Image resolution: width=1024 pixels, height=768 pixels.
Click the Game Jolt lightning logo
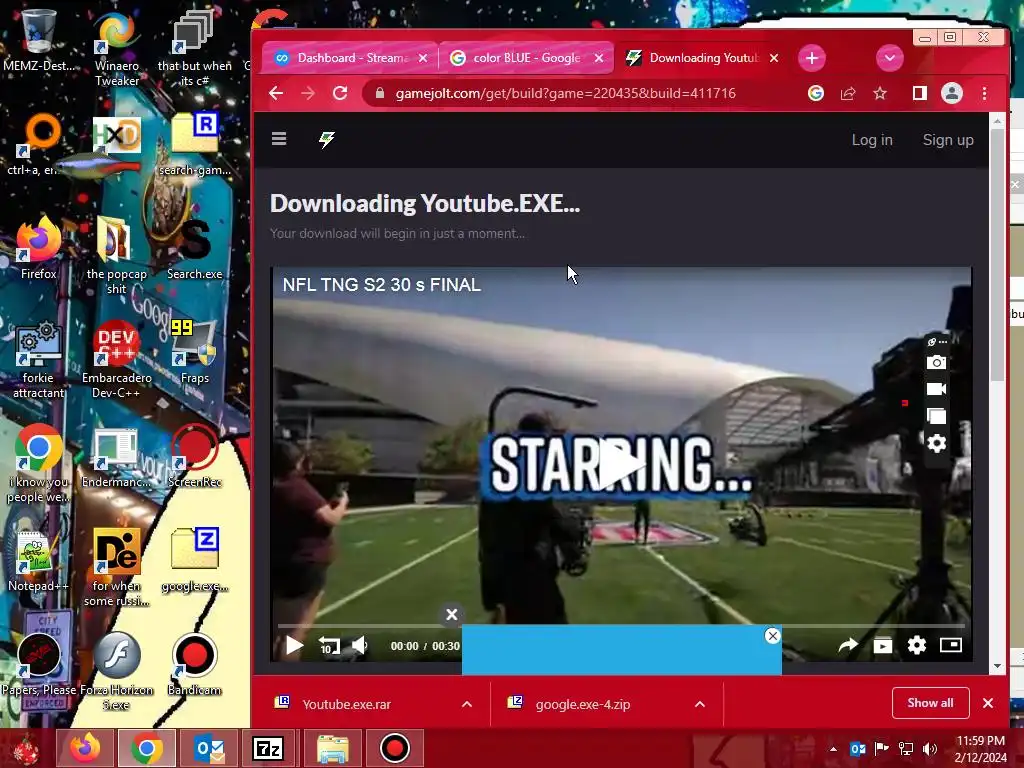[327, 138]
